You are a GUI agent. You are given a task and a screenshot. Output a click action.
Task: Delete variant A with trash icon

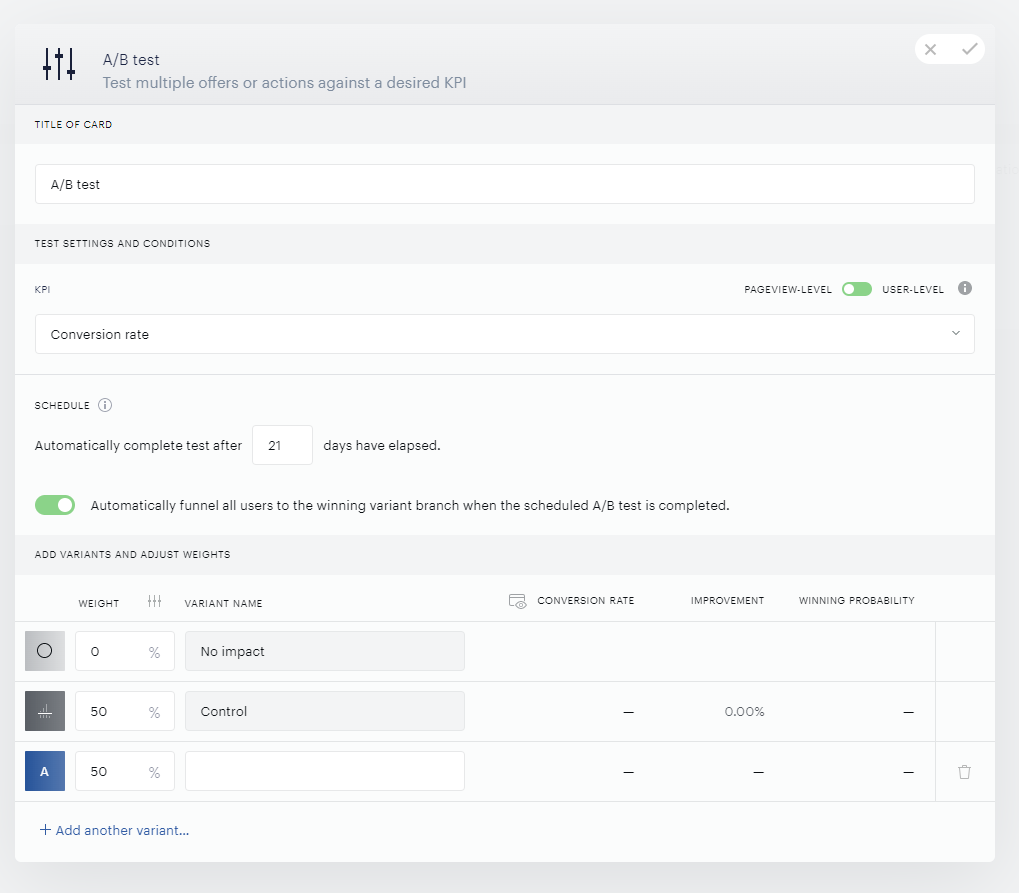(964, 771)
